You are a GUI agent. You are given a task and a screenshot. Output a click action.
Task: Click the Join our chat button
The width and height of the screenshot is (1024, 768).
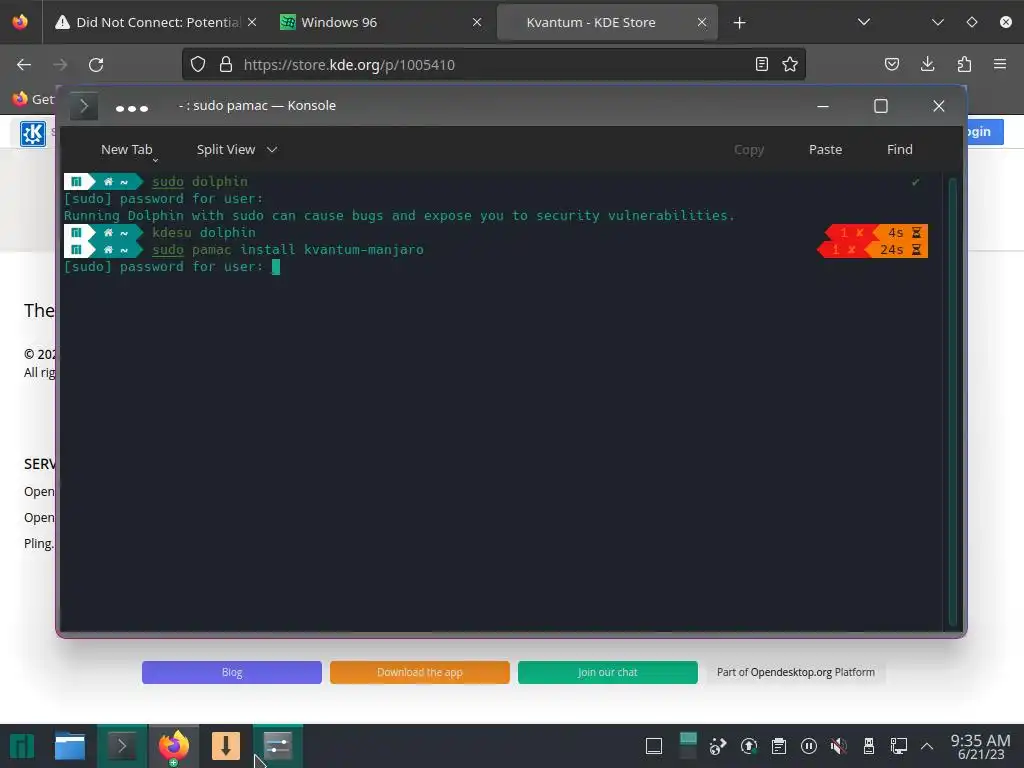(607, 672)
